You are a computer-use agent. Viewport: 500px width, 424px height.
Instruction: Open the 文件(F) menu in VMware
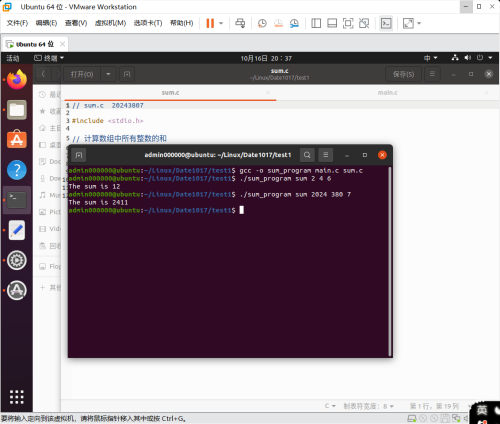(x=17, y=23)
